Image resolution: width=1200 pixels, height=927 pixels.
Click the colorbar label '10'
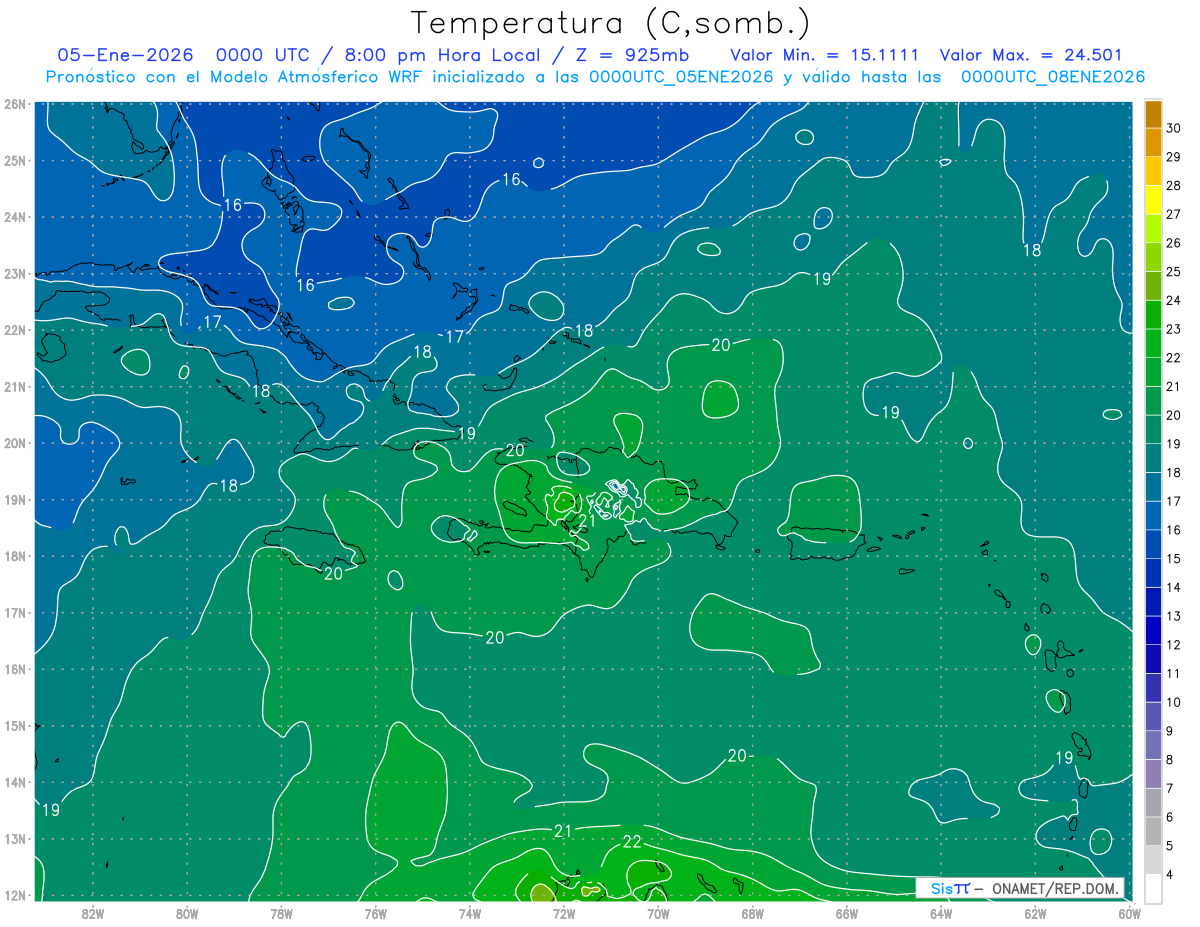(x=1173, y=702)
